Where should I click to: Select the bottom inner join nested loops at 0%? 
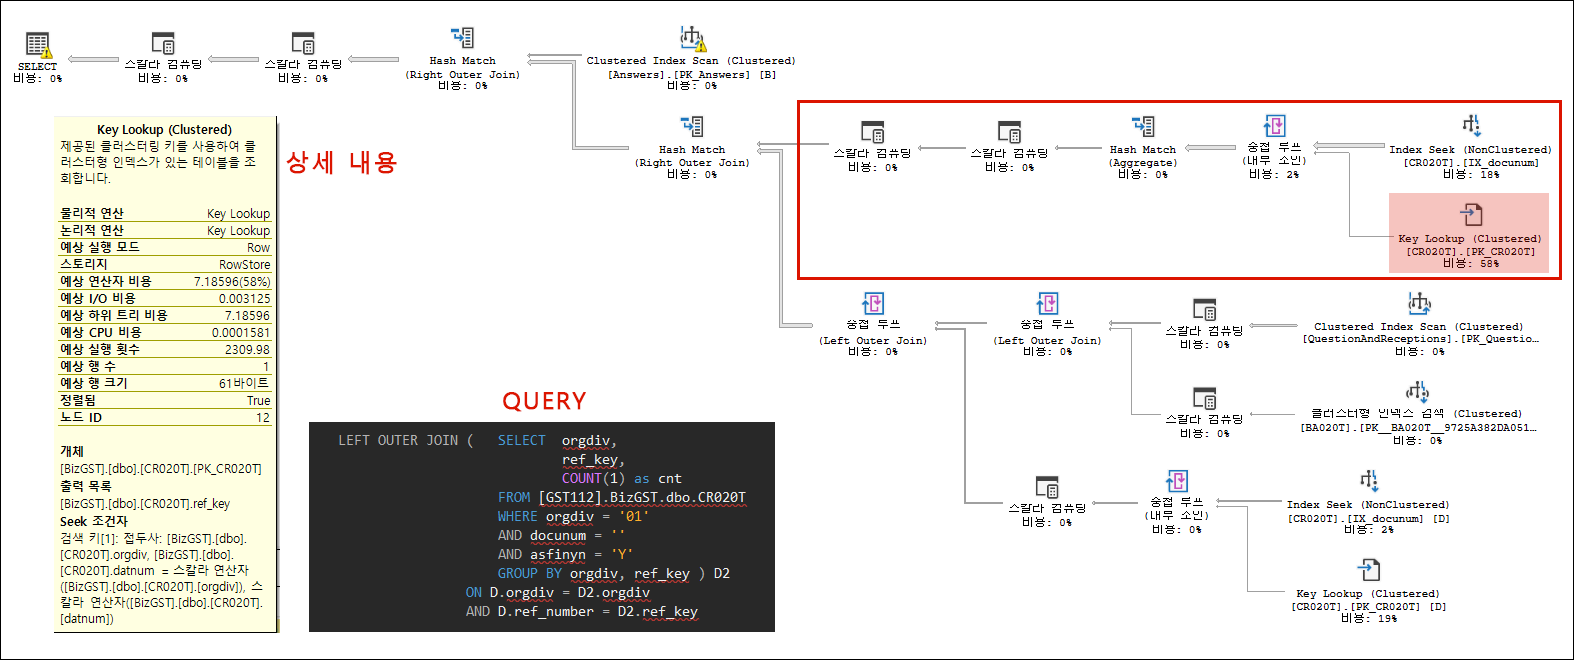(1177, 482)
